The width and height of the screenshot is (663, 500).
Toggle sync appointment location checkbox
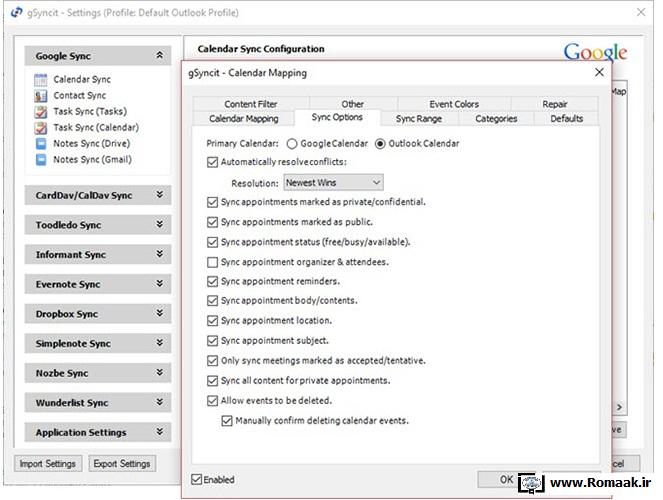pos(212,321)
